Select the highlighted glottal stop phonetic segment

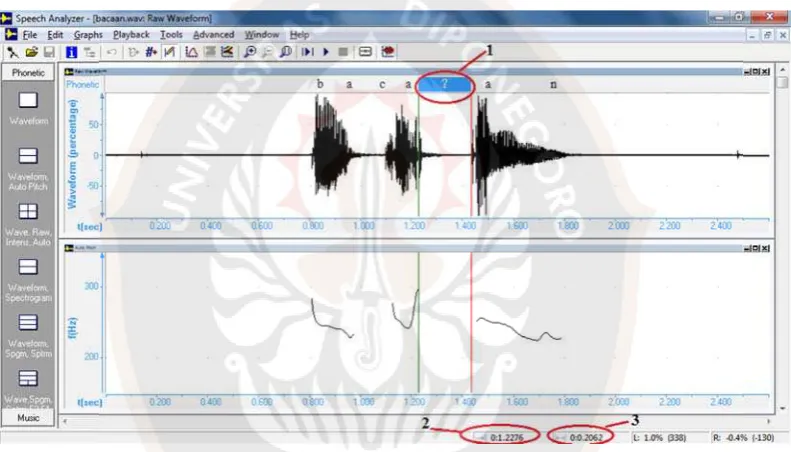point(444,85)
